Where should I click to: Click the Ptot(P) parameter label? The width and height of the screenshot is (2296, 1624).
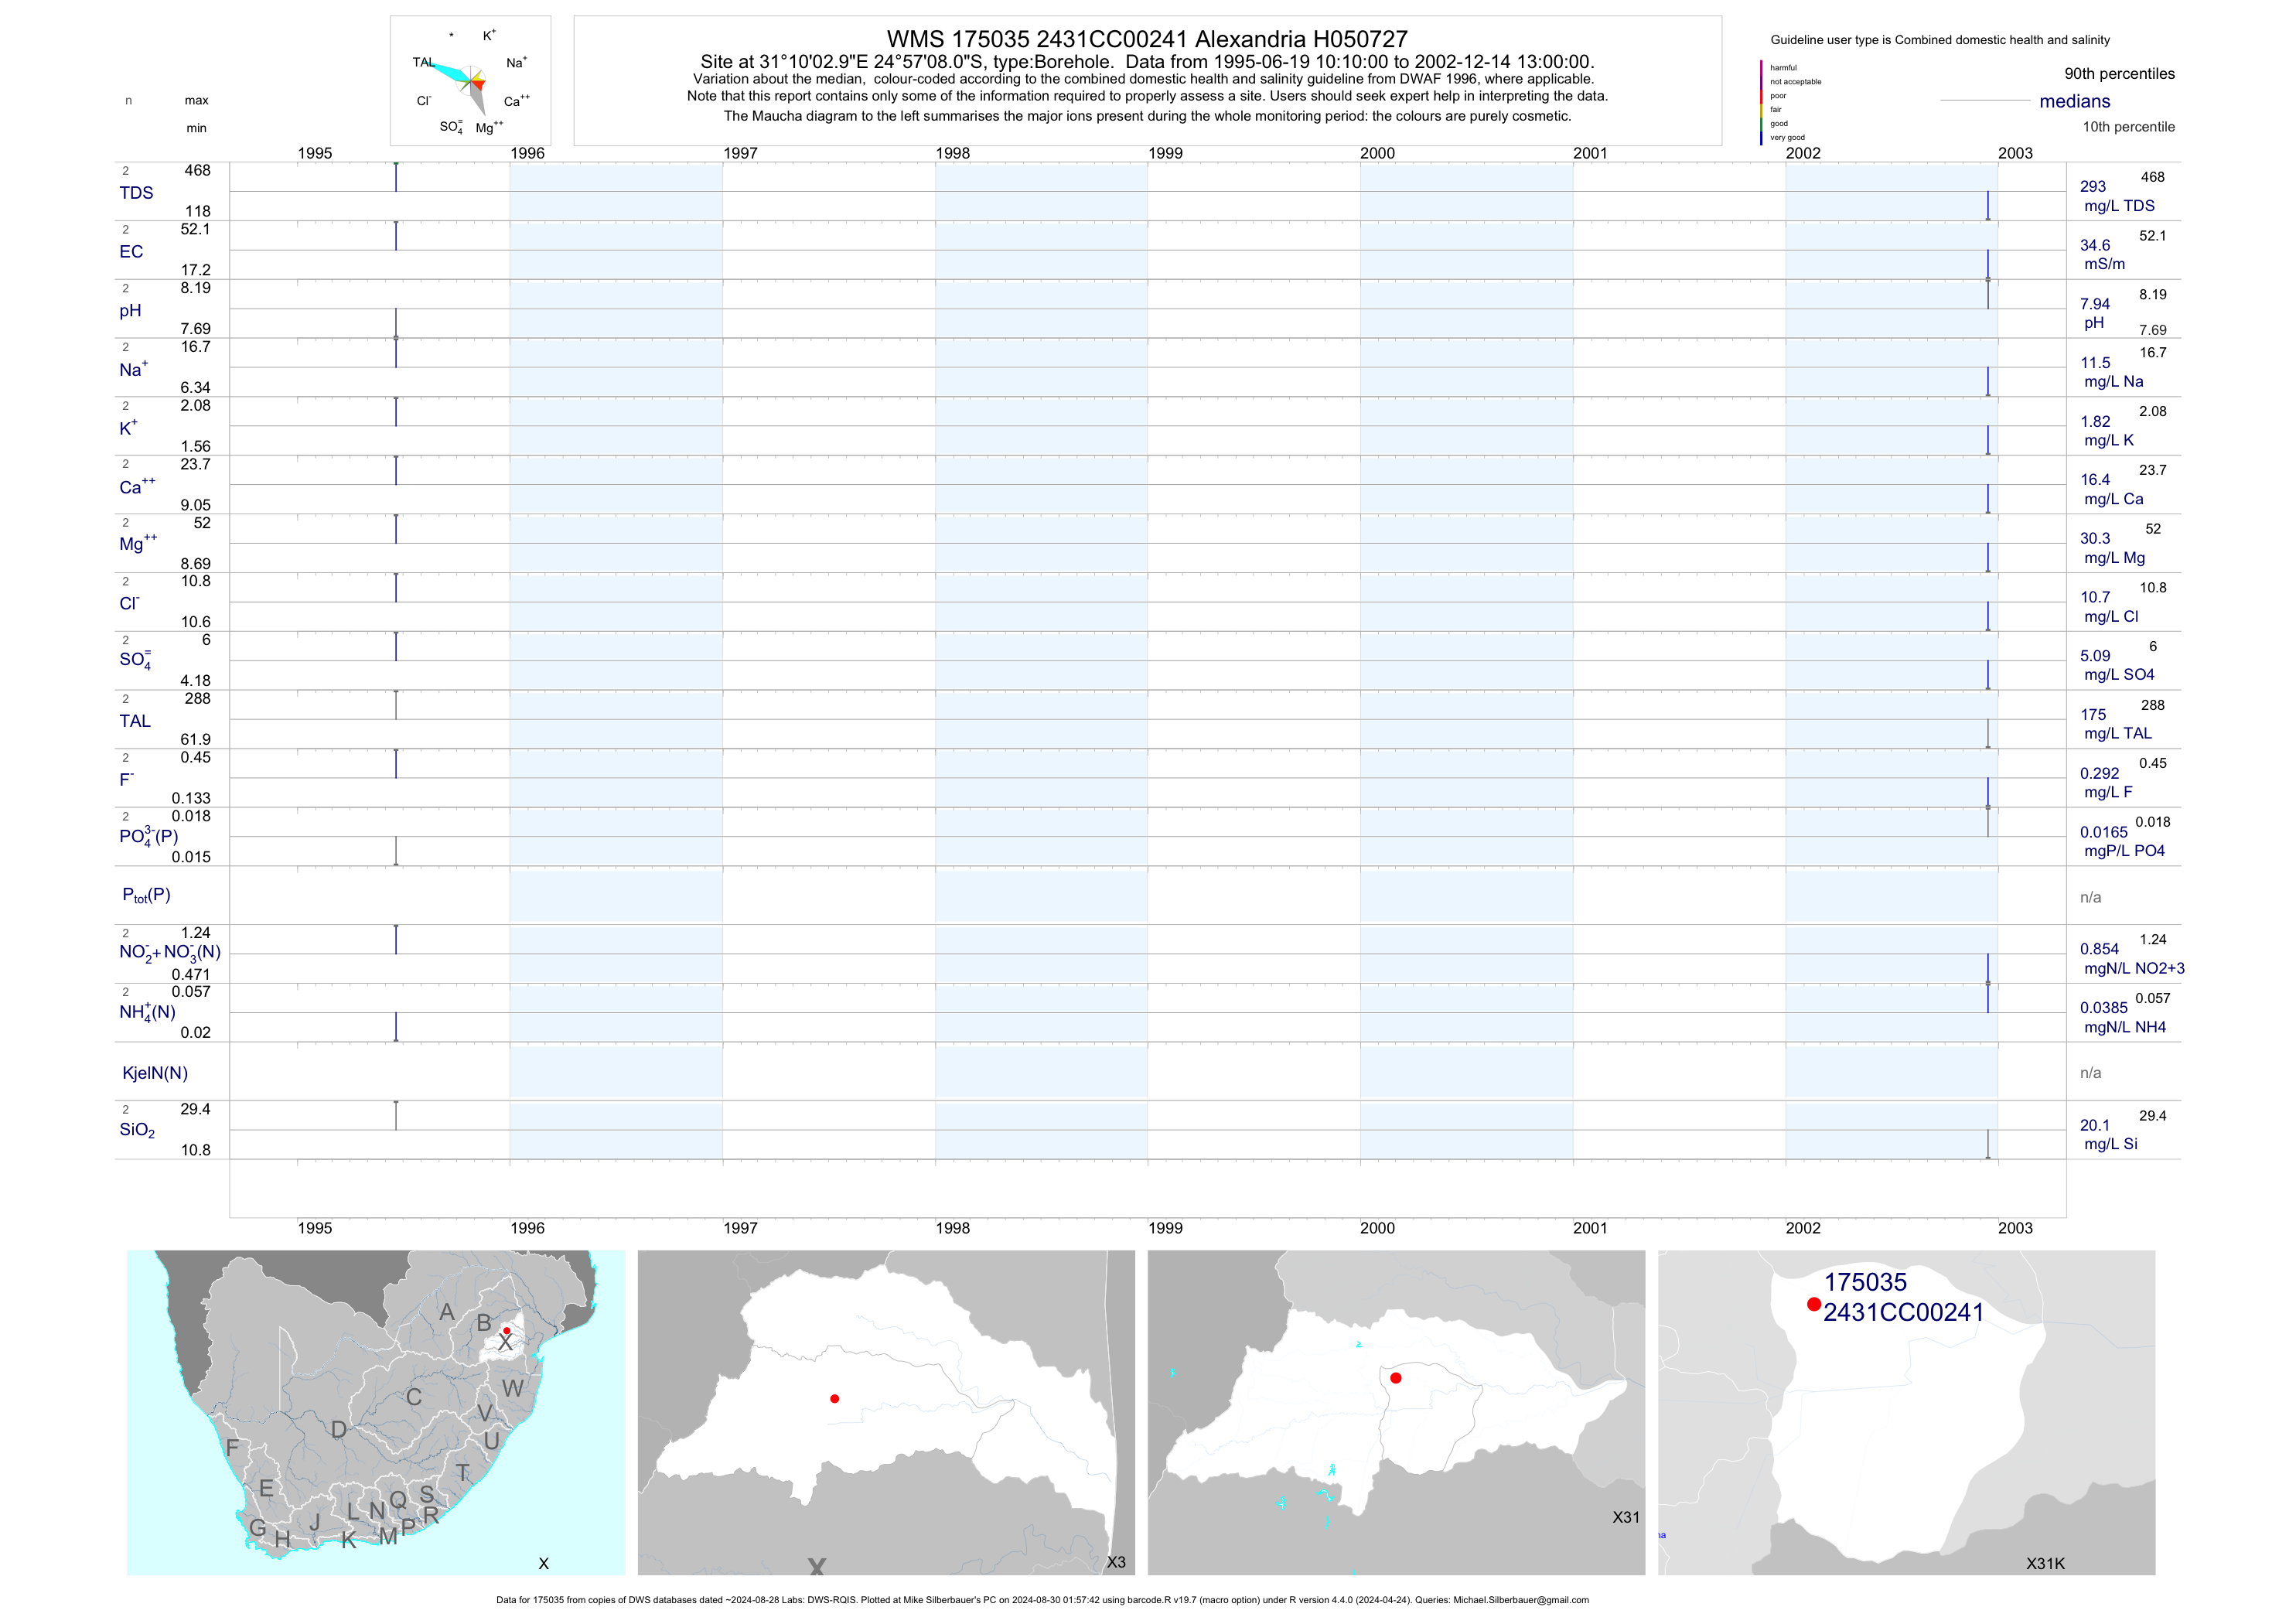point(146,895)
